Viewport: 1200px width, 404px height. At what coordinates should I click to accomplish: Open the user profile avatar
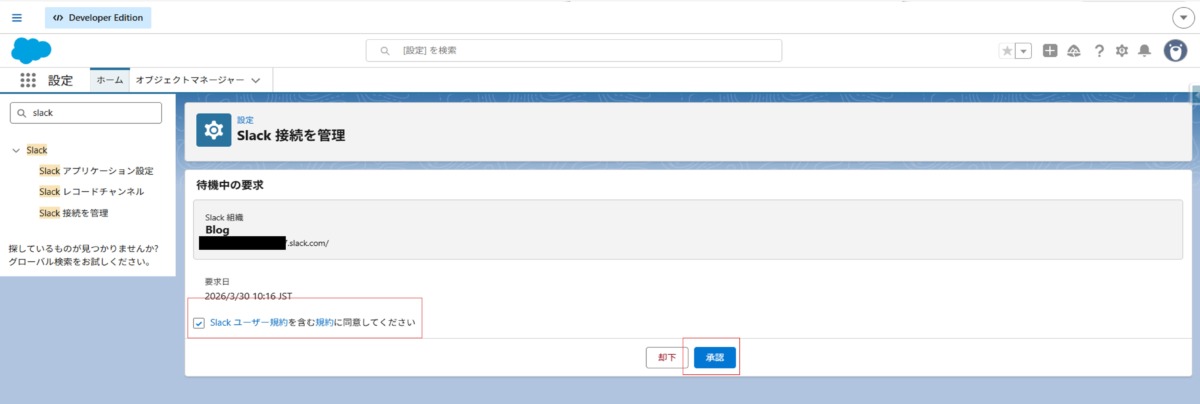coord(1175,50)
